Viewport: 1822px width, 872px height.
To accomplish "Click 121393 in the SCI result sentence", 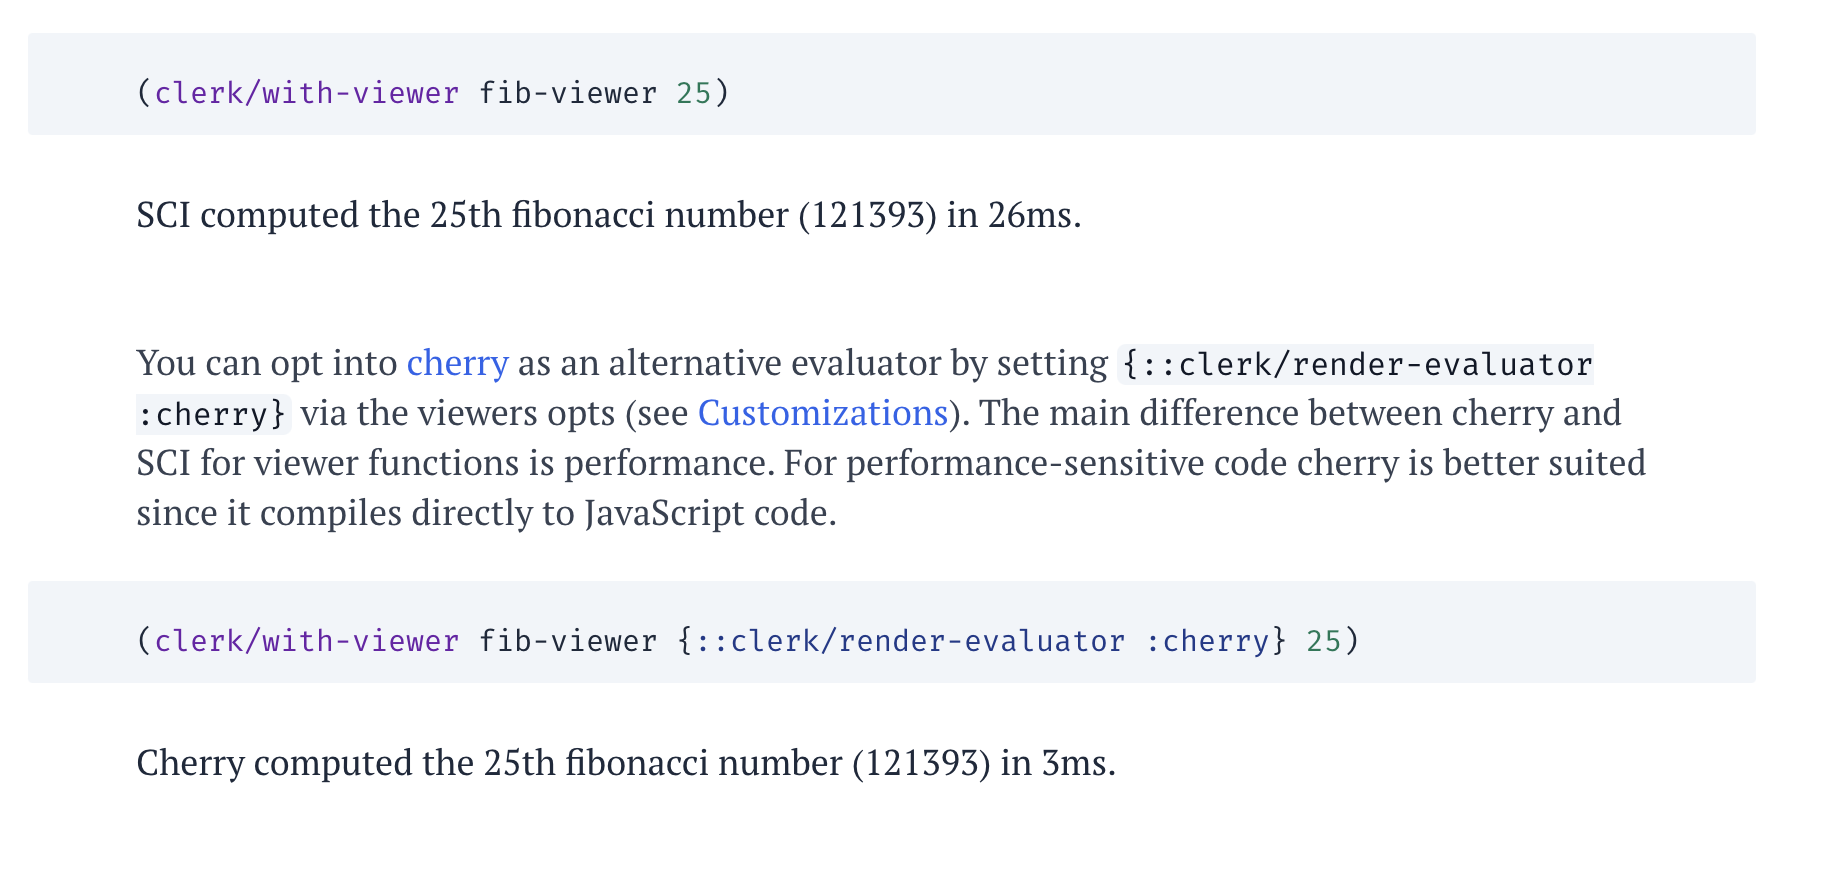I will pos(867,215).
